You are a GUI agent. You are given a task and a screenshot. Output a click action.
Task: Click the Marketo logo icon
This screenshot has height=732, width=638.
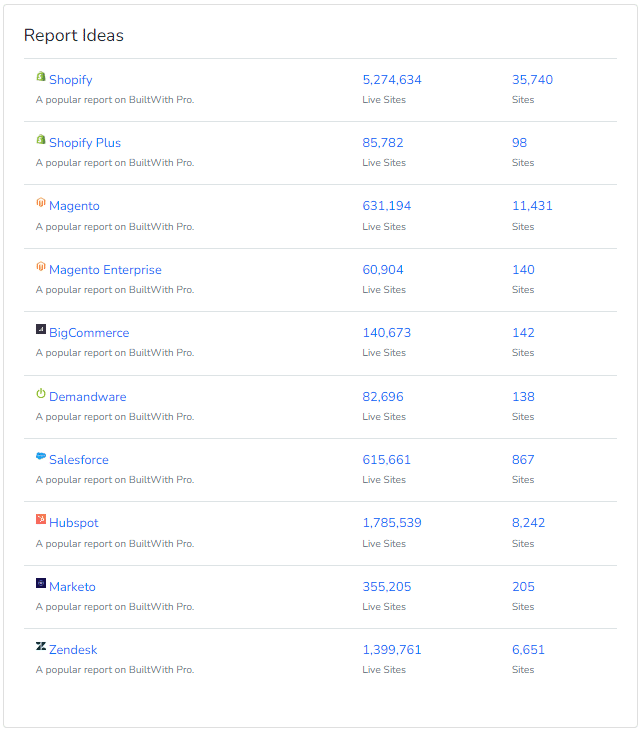[x=41, y=584]
